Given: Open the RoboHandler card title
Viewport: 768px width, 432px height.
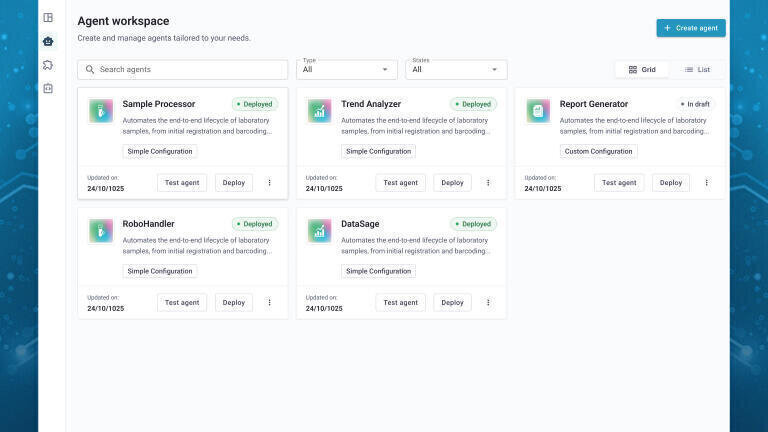Looking at the screenshot, I should (148, 224).
